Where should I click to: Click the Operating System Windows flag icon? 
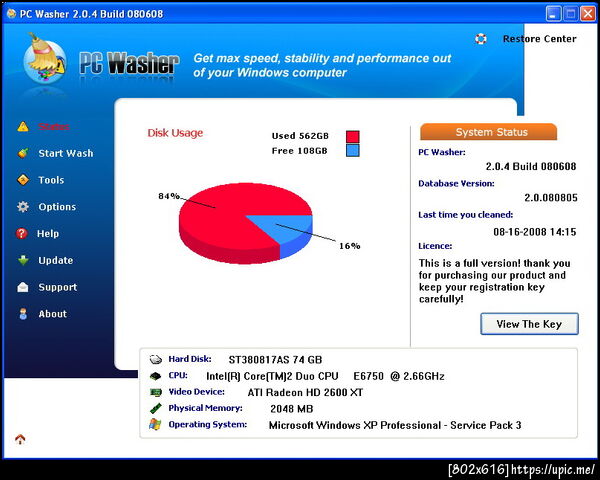coord(155,424)
